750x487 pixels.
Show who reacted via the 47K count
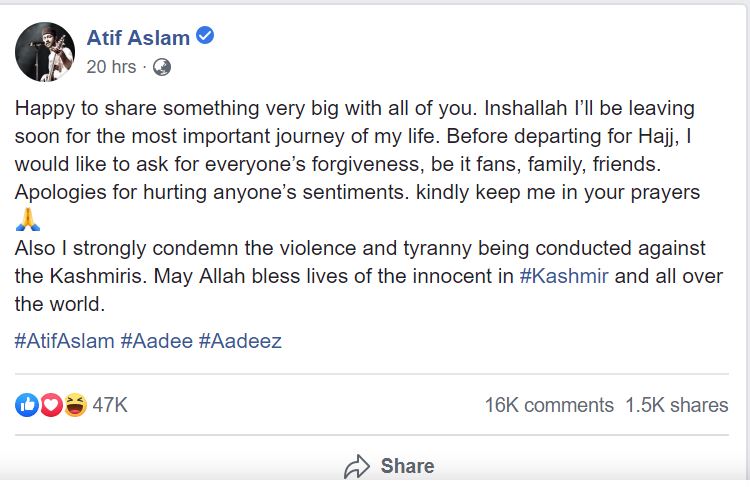[110, 405]
